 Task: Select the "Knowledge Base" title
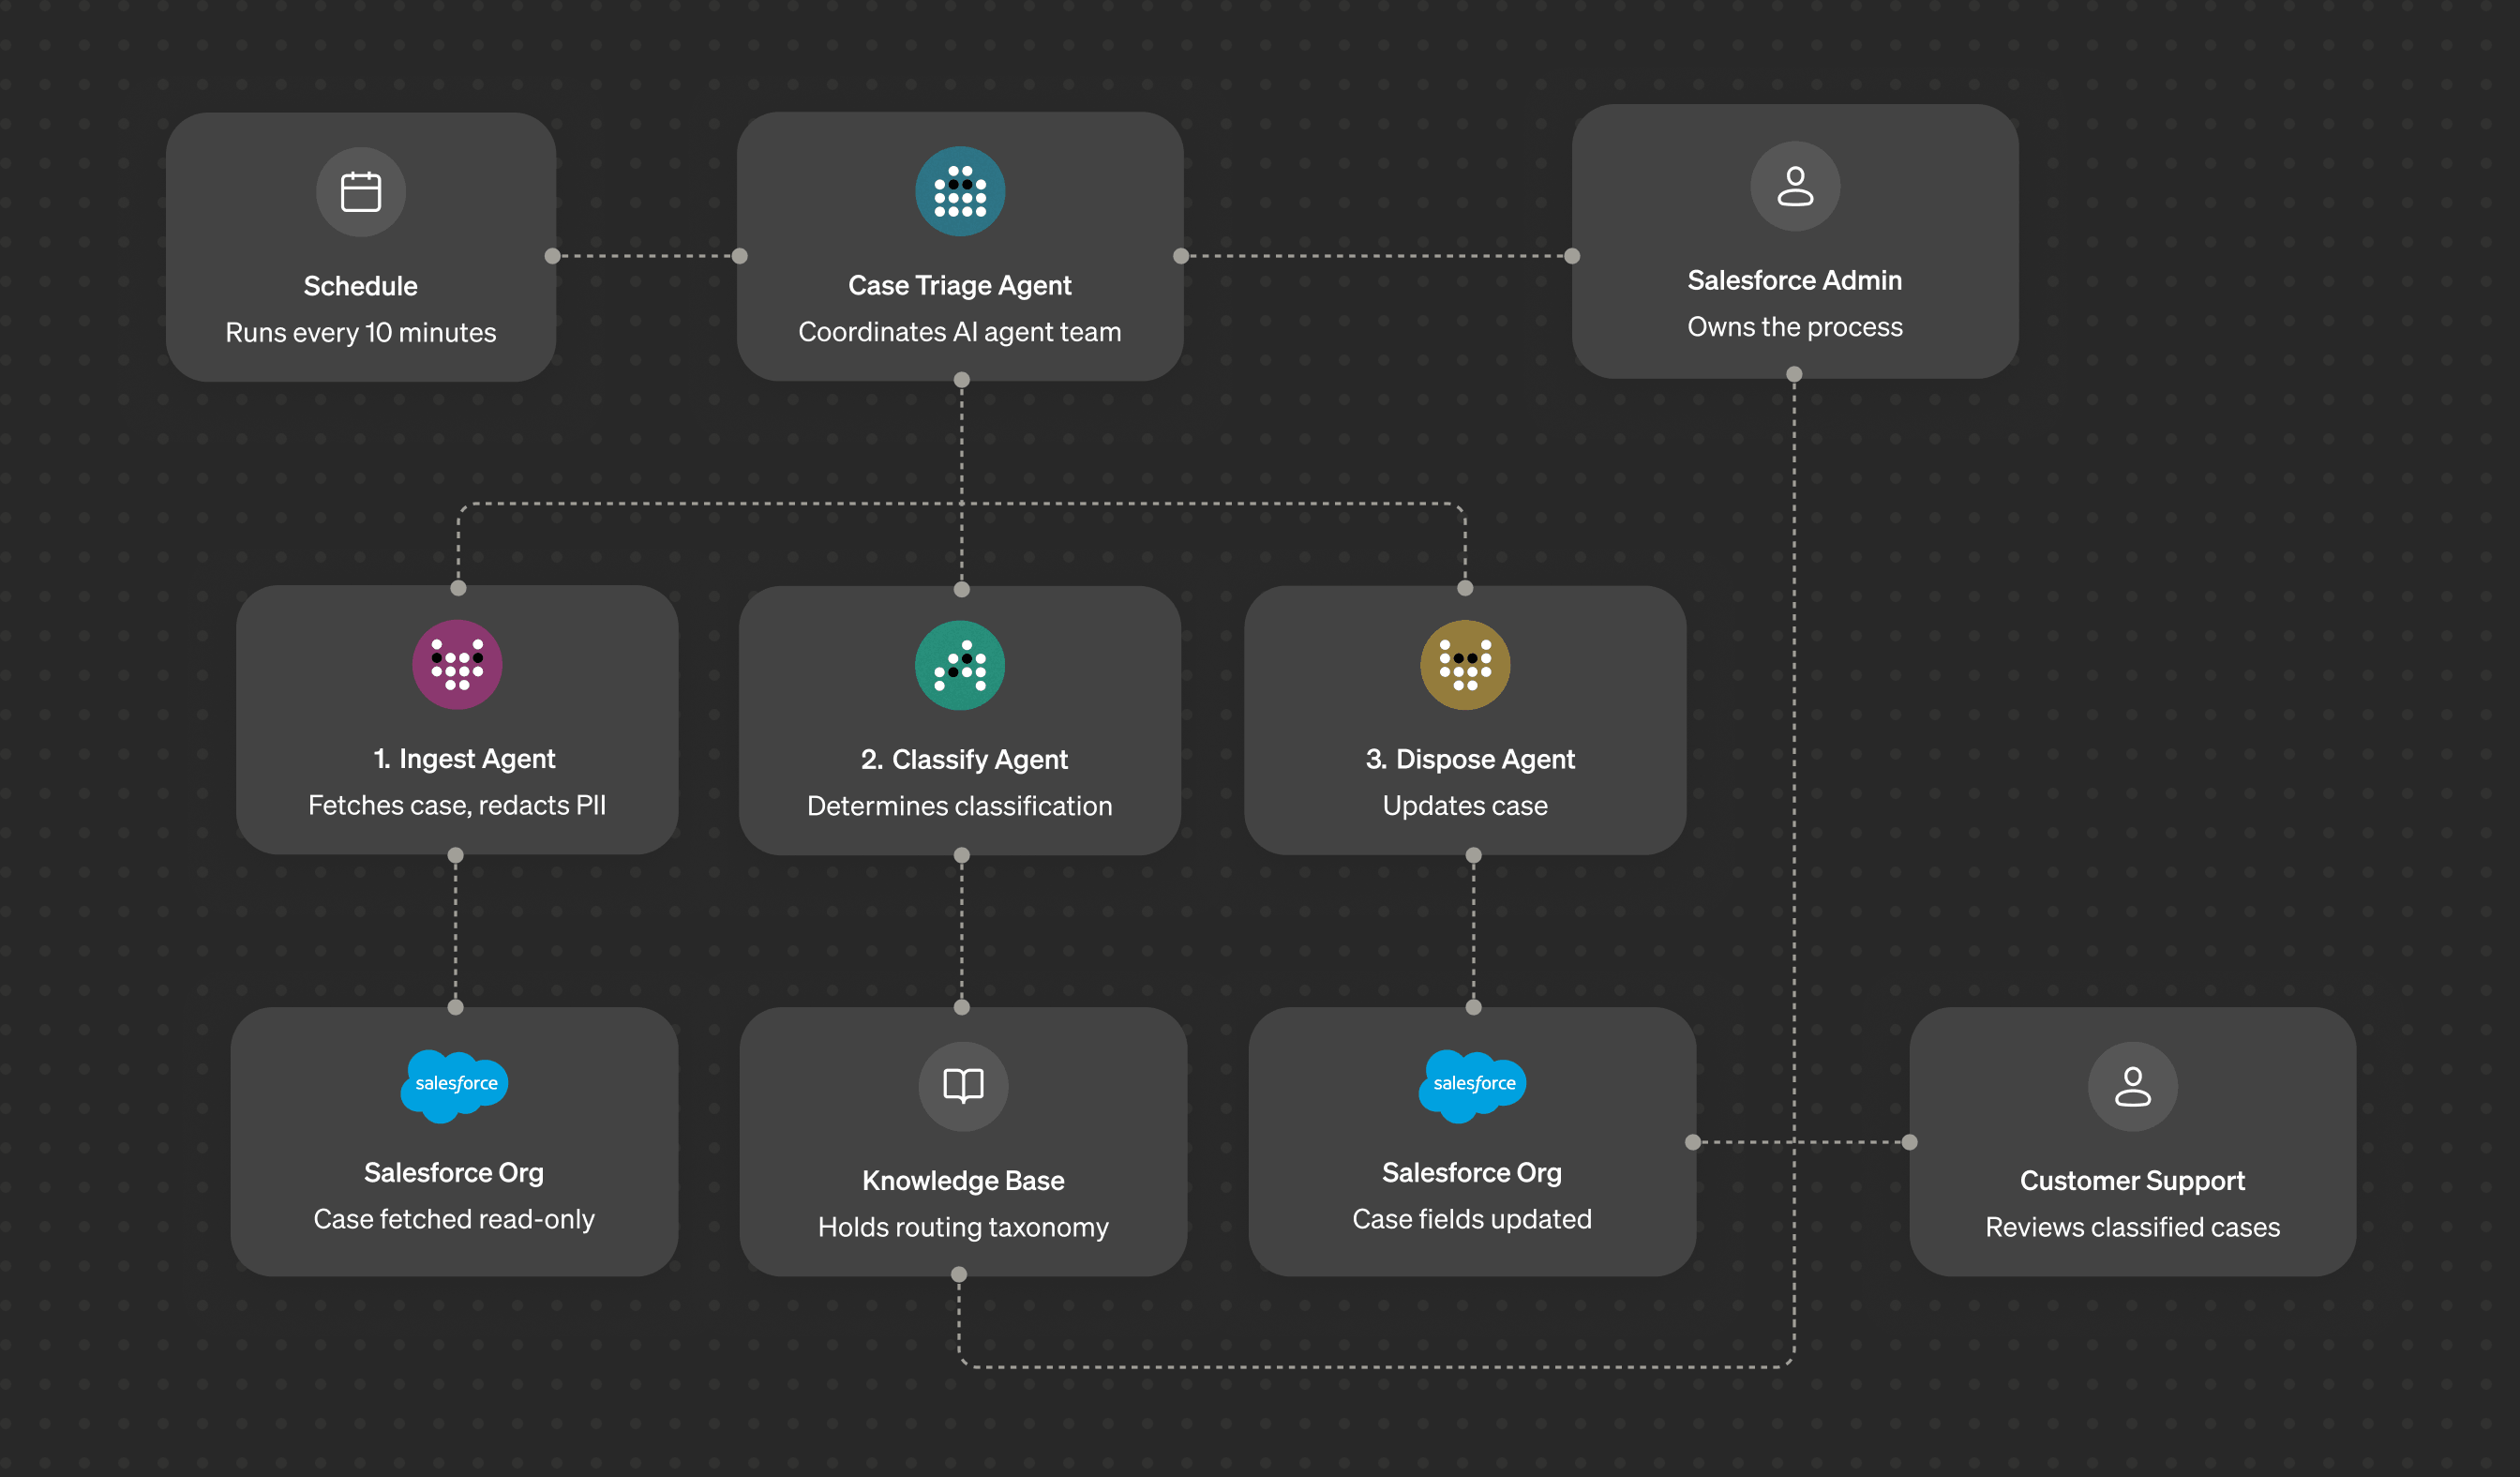pos(963,1181)
